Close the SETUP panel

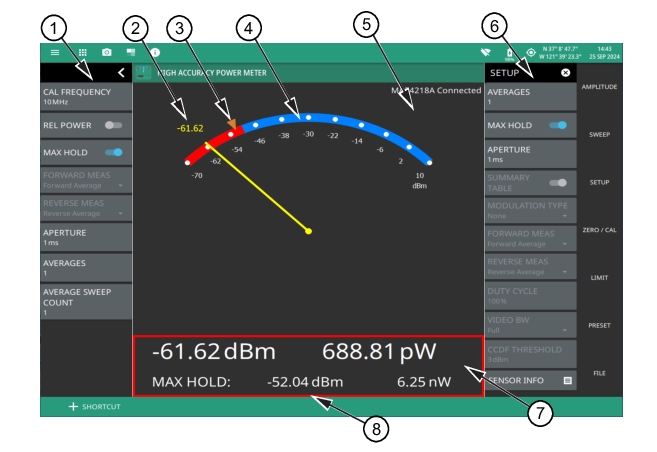[x=566, y=73]
